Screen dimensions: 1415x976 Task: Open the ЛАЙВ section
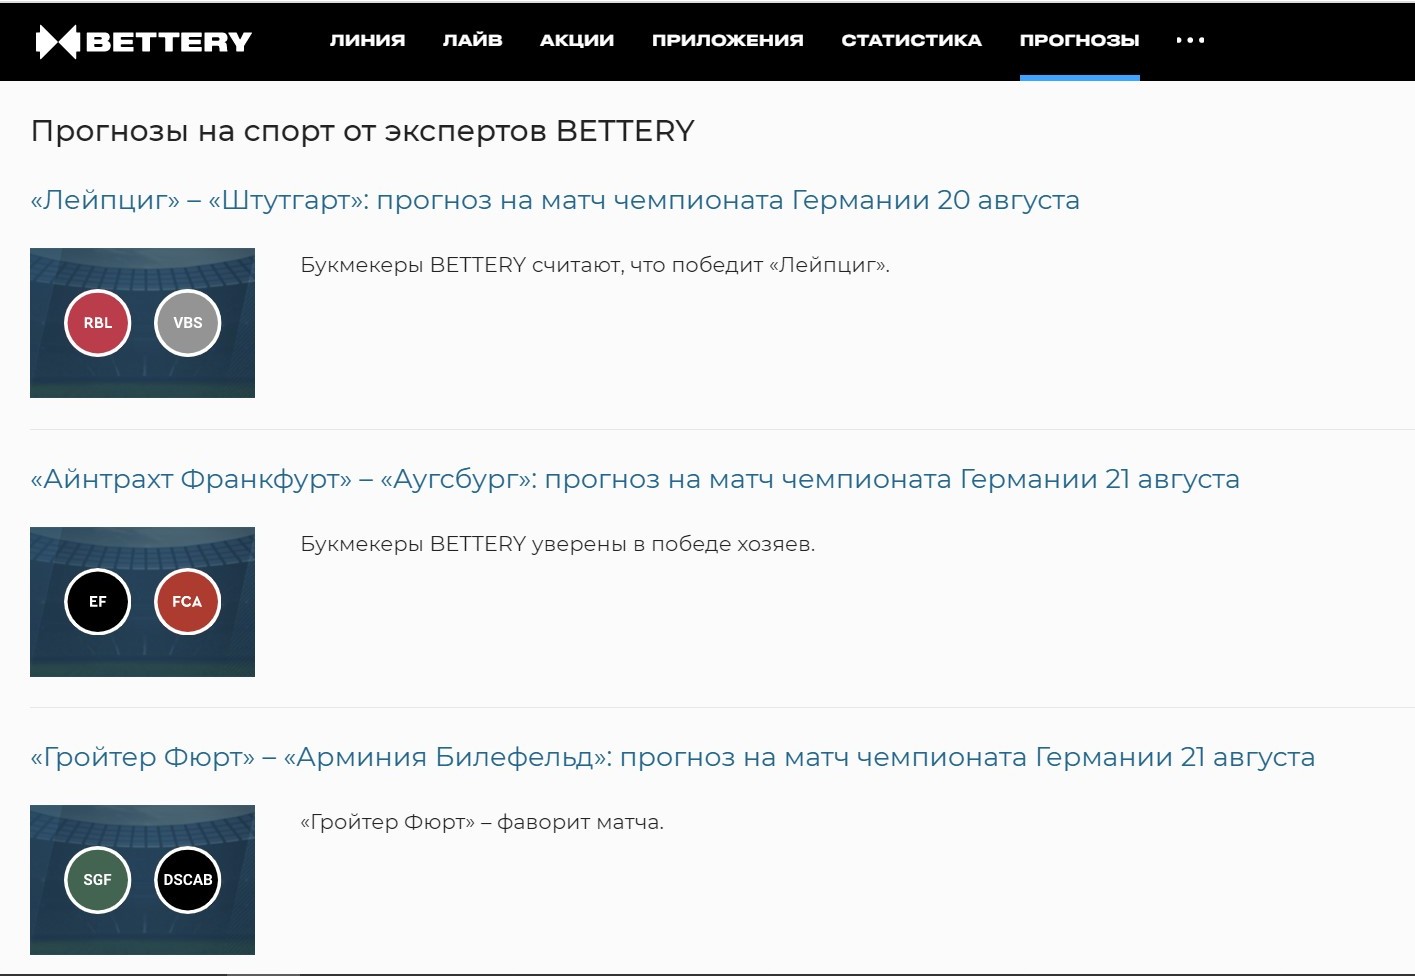(x=472, y=40)
